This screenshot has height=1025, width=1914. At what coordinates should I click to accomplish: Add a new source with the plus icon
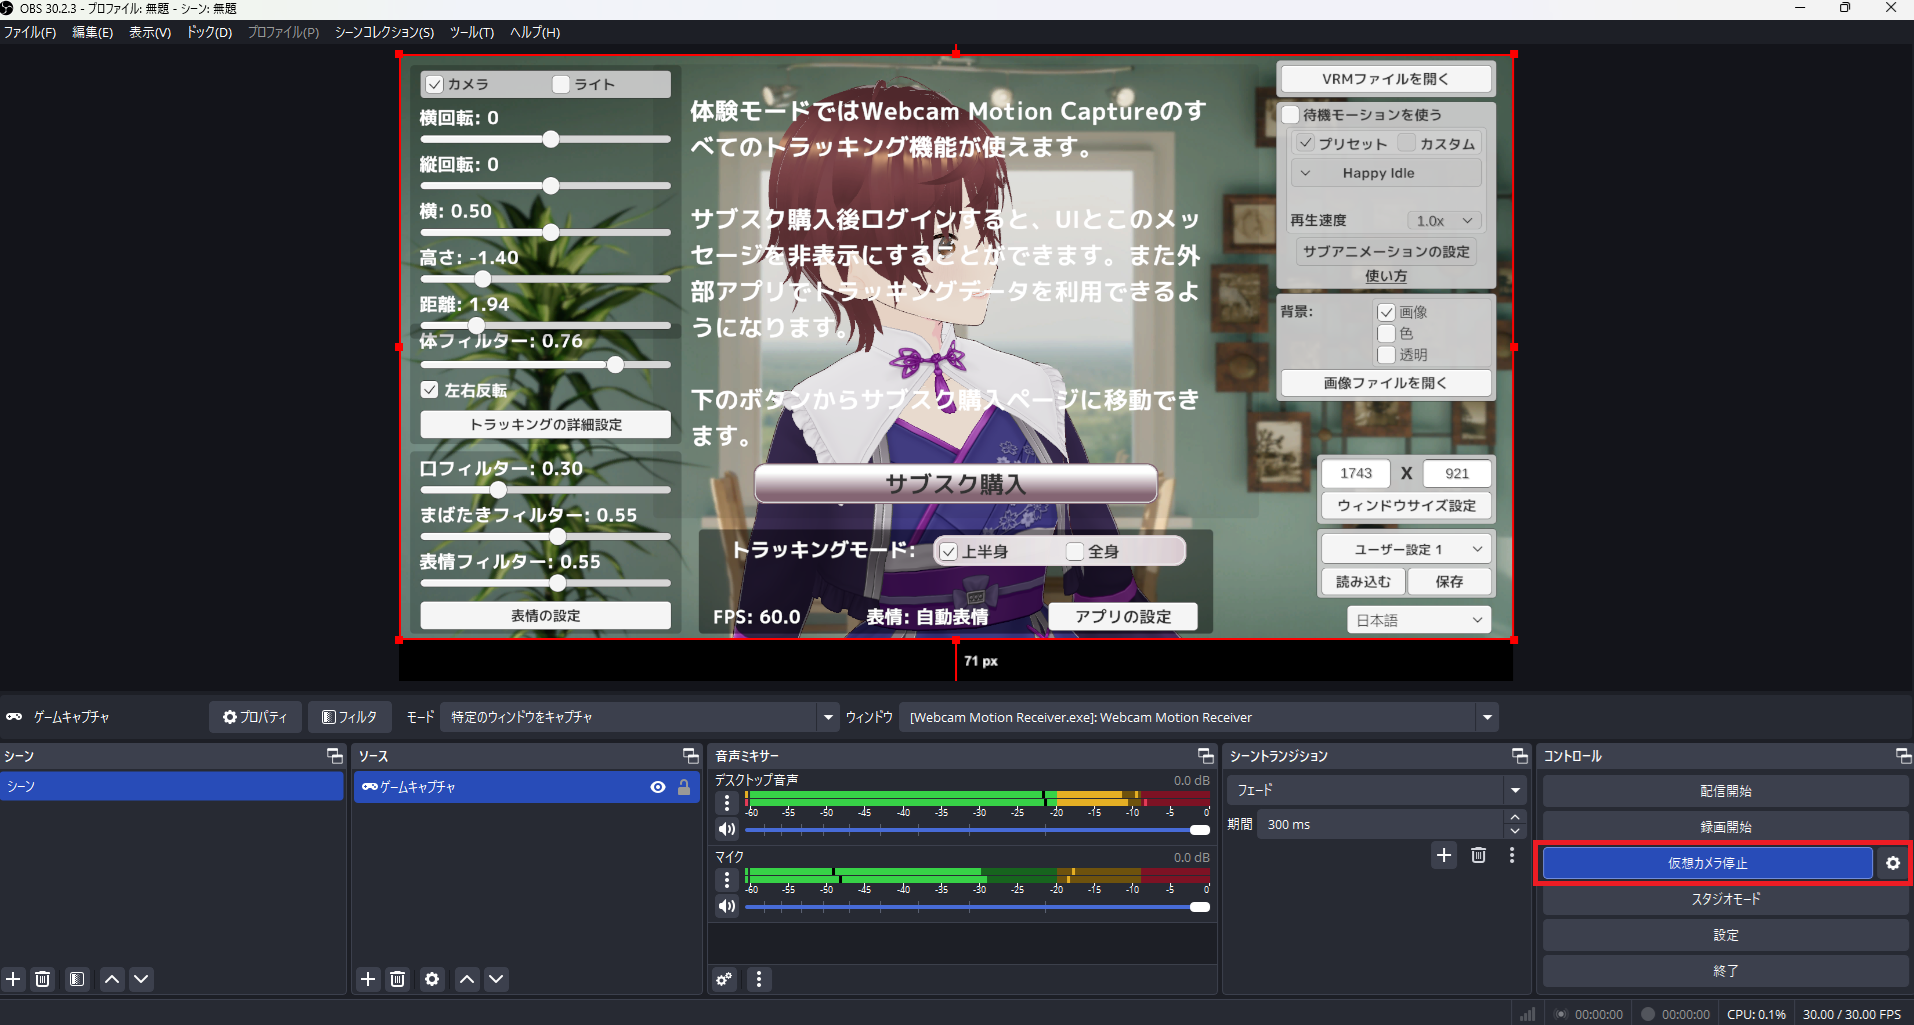click(368, 979)
